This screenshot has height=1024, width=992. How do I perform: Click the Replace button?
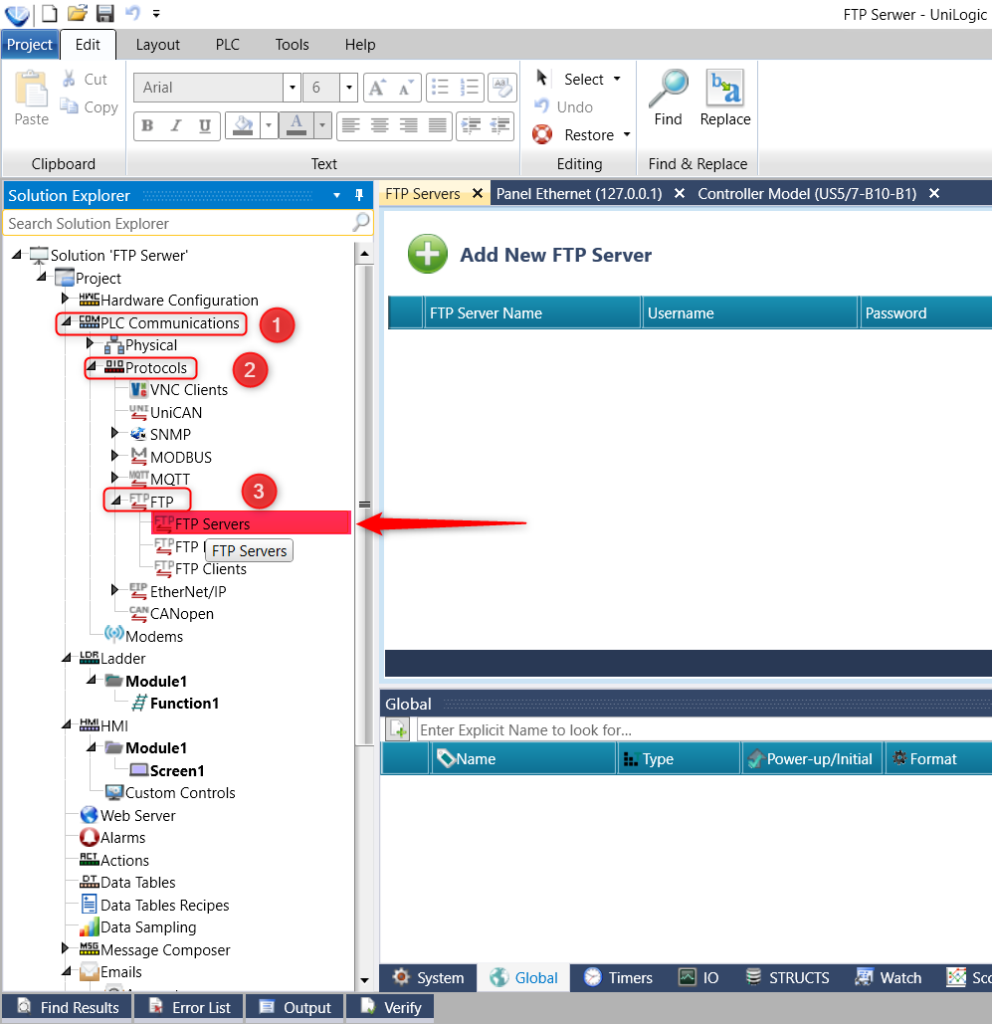(725, 97)
